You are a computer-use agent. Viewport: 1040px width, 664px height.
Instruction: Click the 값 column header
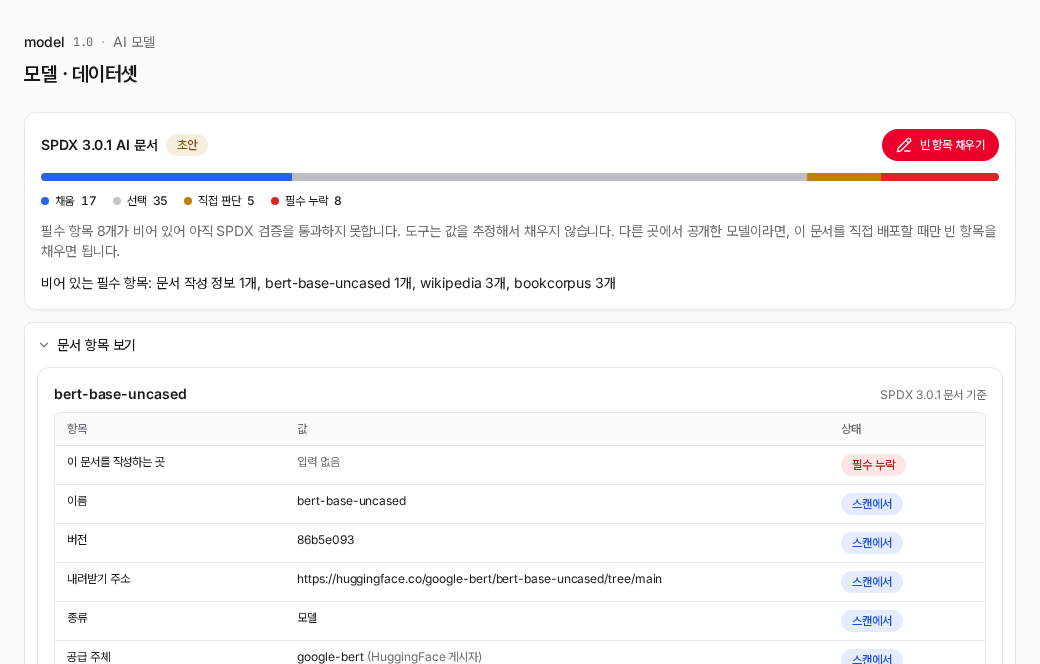click(x=302, y=429)
